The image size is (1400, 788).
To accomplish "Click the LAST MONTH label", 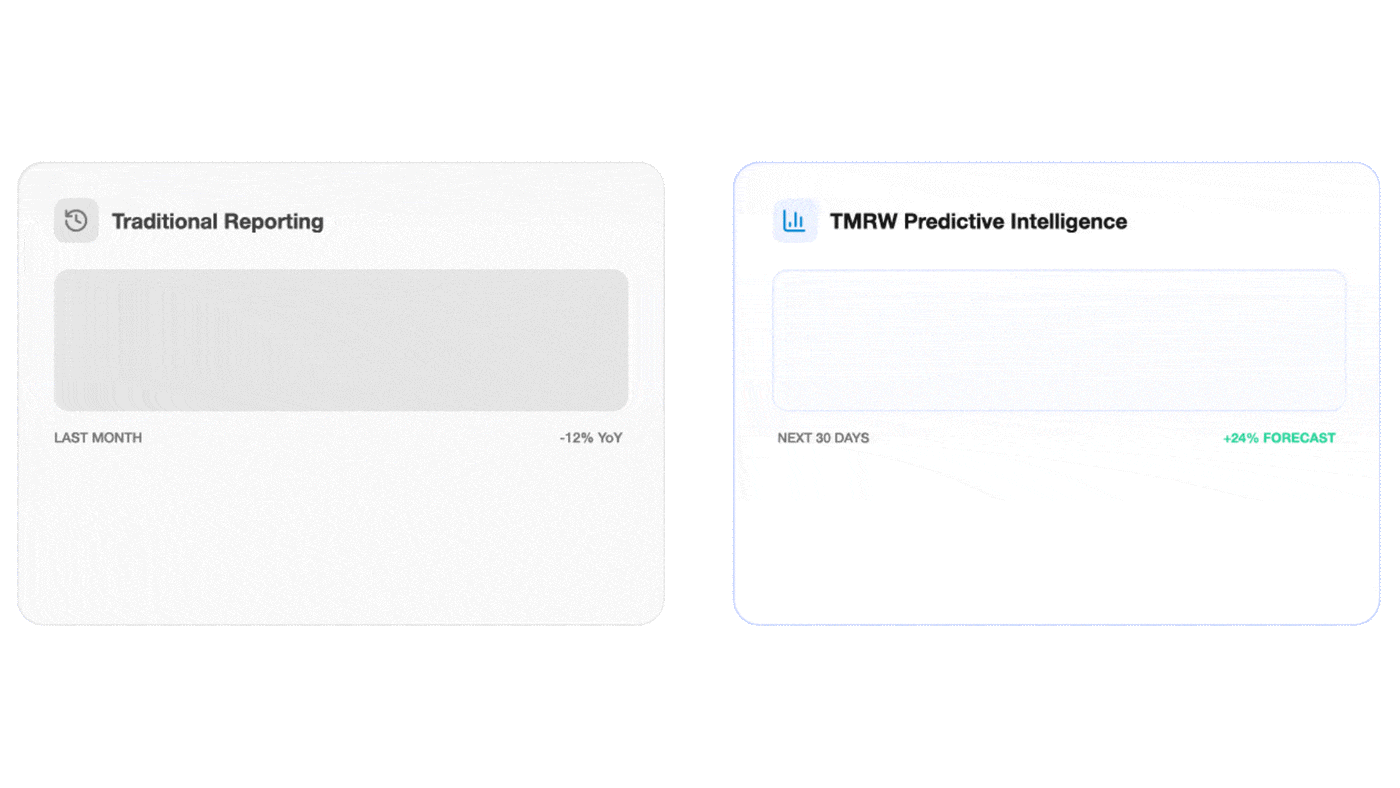I will point(98,438).
